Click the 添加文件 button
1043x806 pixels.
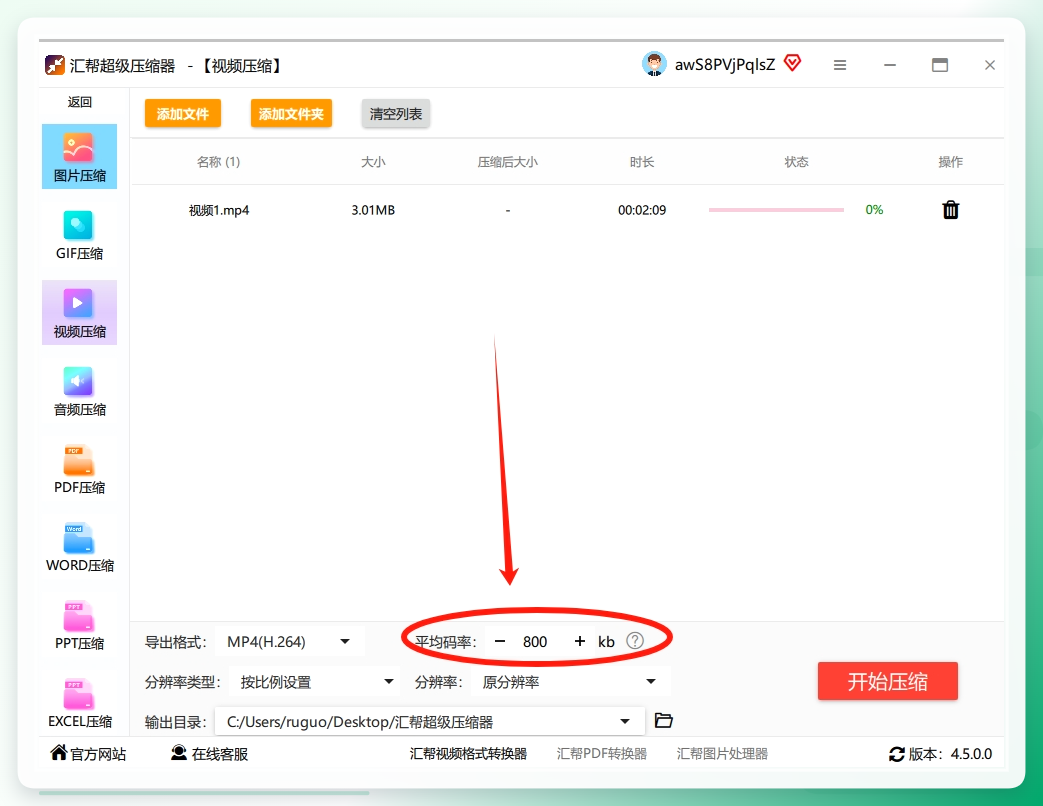pos(183,114)
